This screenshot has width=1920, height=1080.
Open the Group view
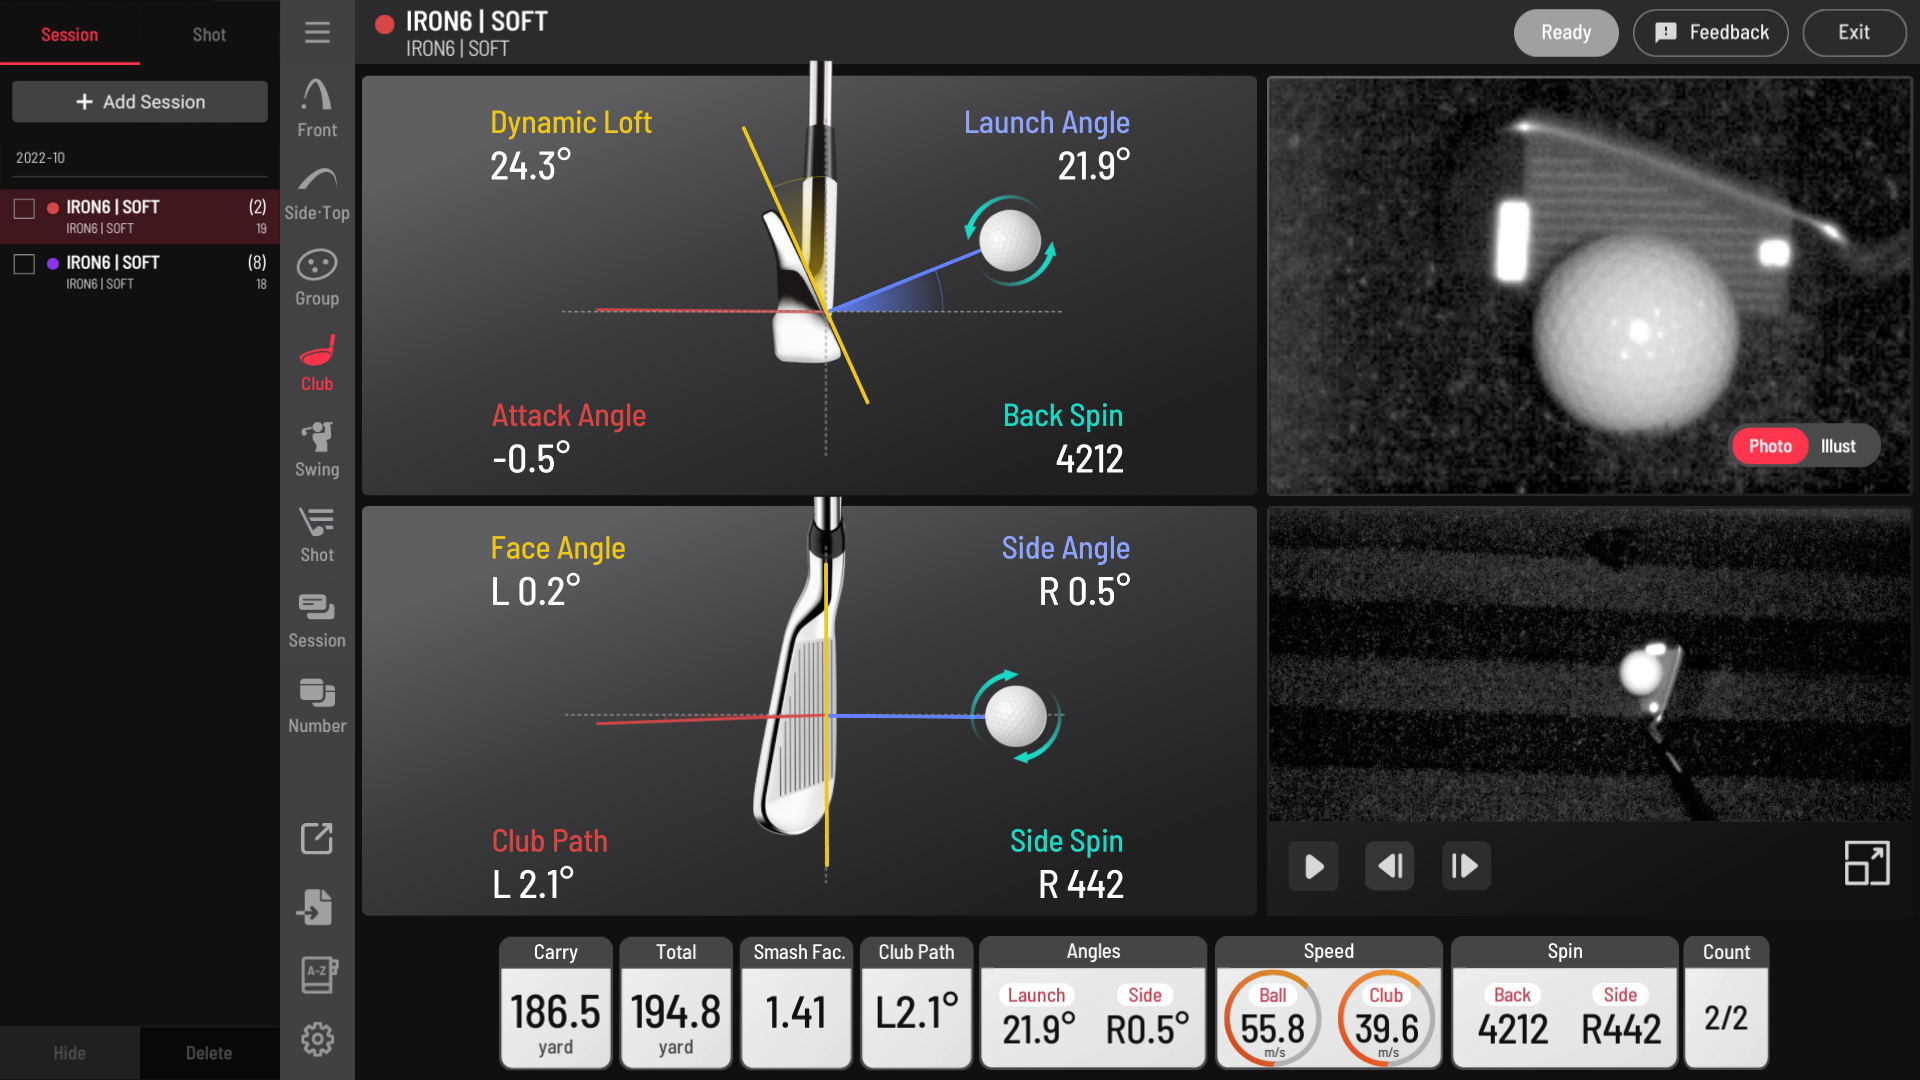pos(317,278)
